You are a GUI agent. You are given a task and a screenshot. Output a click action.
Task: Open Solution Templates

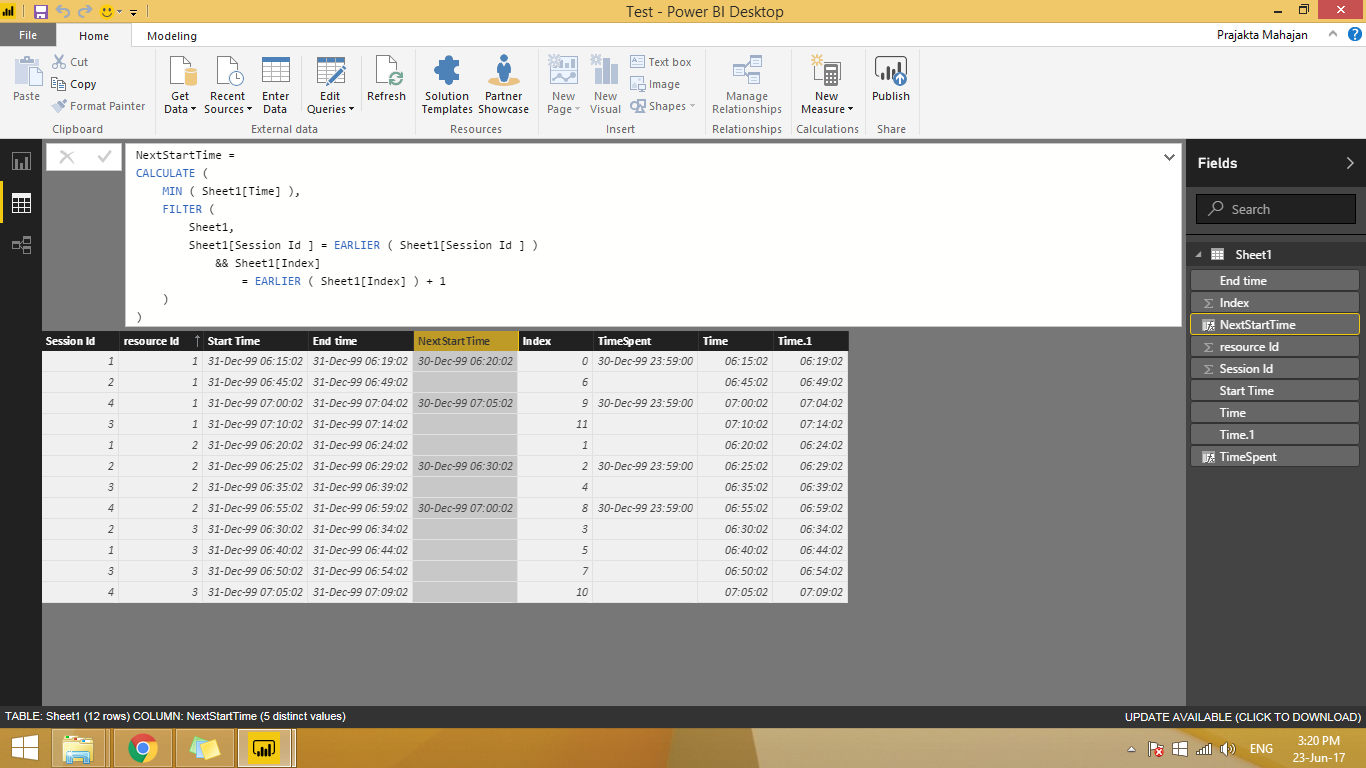click(447, 85)
